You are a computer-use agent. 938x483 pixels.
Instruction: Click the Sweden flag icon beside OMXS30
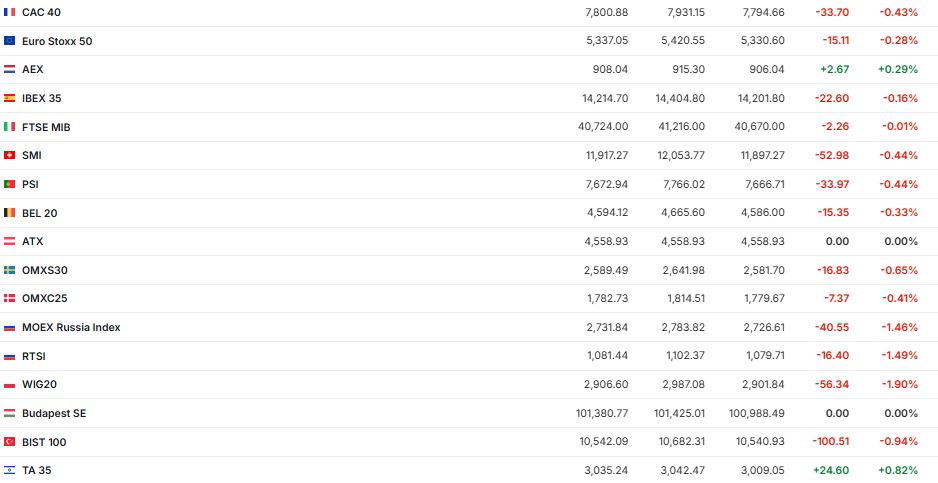click(10, 270)
